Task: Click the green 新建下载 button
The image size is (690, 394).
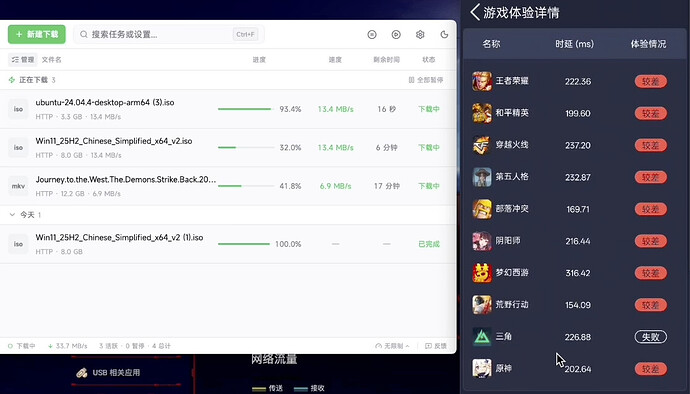Action: click(x=37, y=34)
